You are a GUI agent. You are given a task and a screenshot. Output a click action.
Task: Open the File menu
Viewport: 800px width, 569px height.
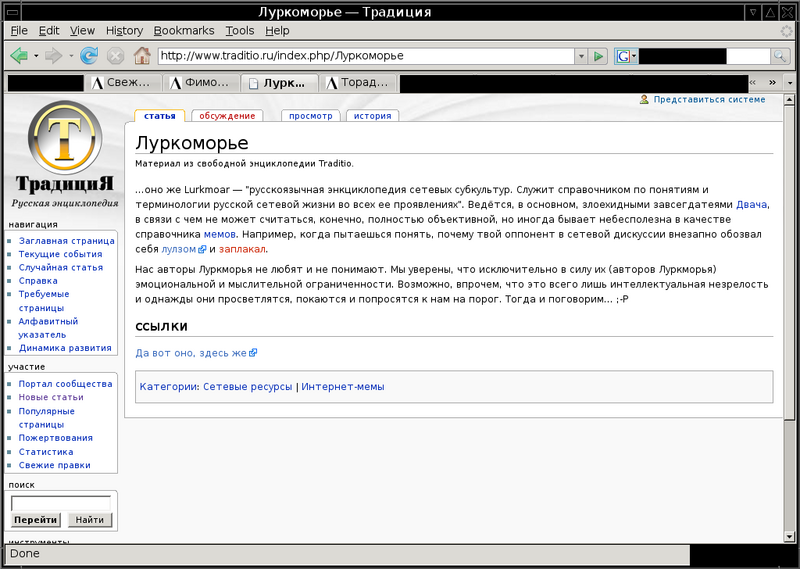pyautogui.click(x=19, y=31)
